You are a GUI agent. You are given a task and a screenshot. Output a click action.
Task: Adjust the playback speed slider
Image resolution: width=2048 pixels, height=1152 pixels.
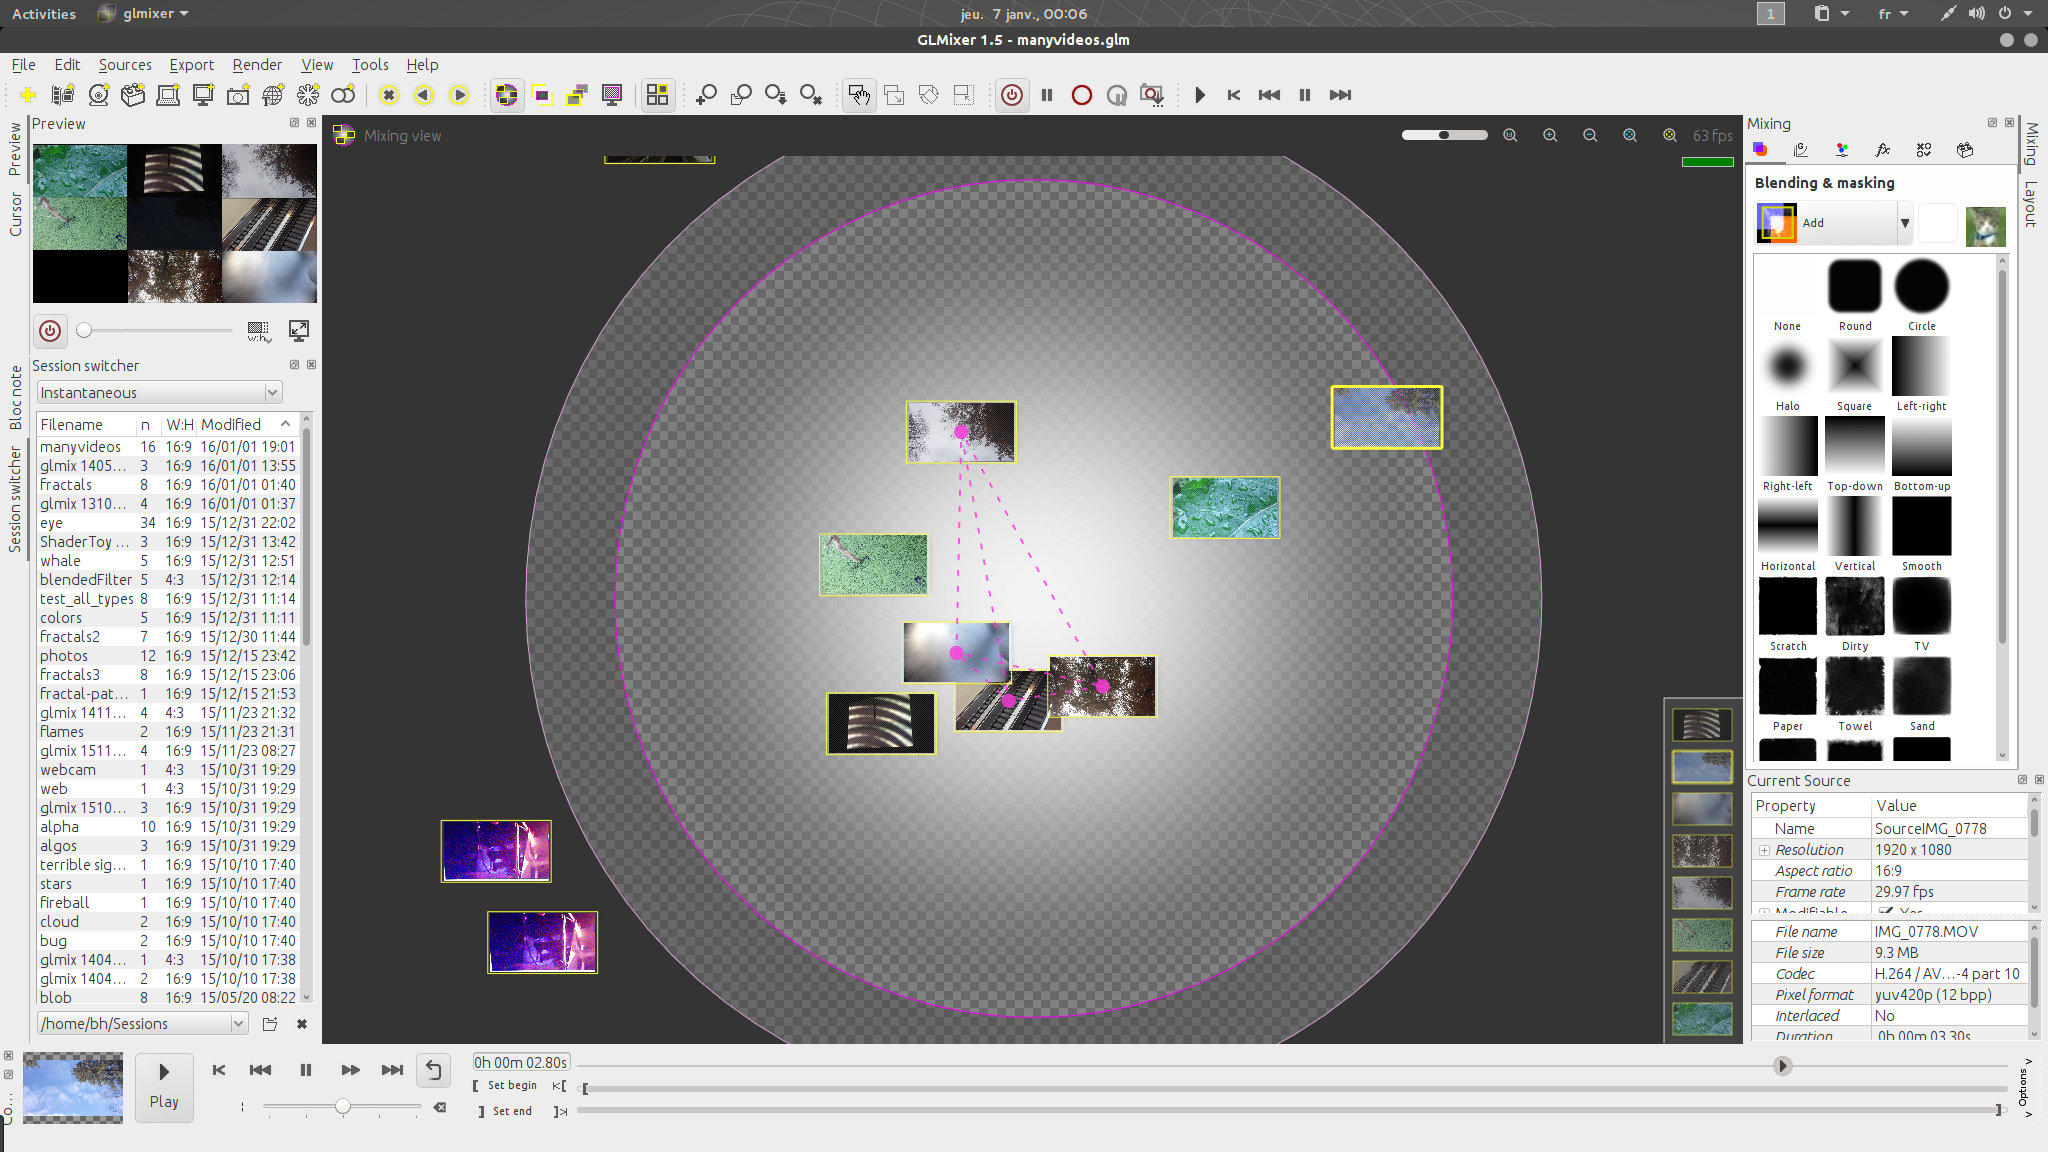[342, 1106]
